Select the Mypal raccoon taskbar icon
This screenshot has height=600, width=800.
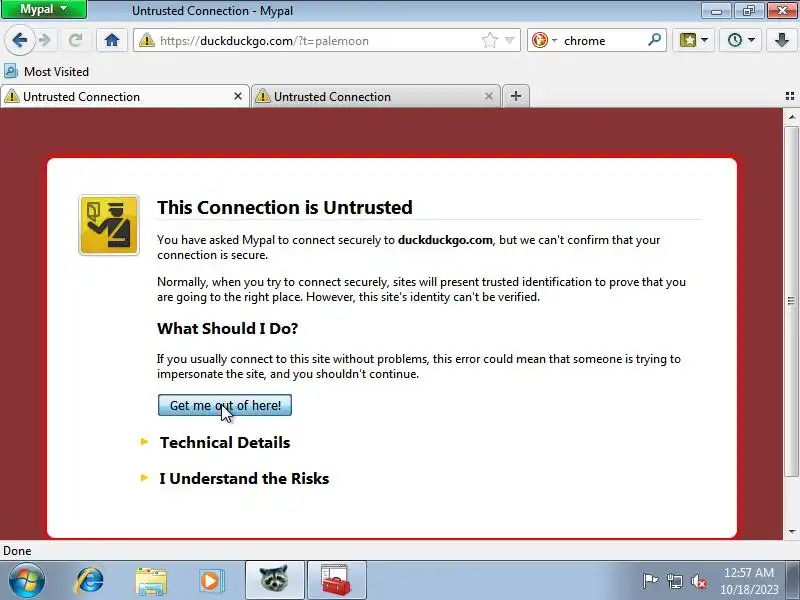[x=274, y=580]
